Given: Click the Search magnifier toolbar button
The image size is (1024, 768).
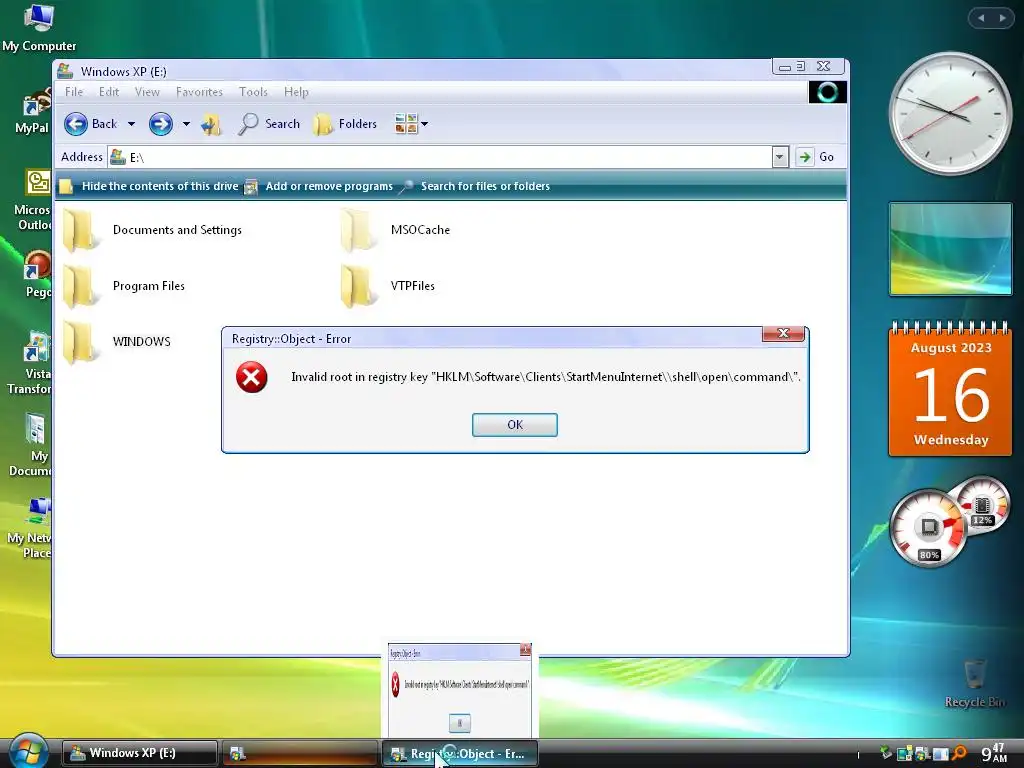Looking at the screenshot, I should [269, 123].
